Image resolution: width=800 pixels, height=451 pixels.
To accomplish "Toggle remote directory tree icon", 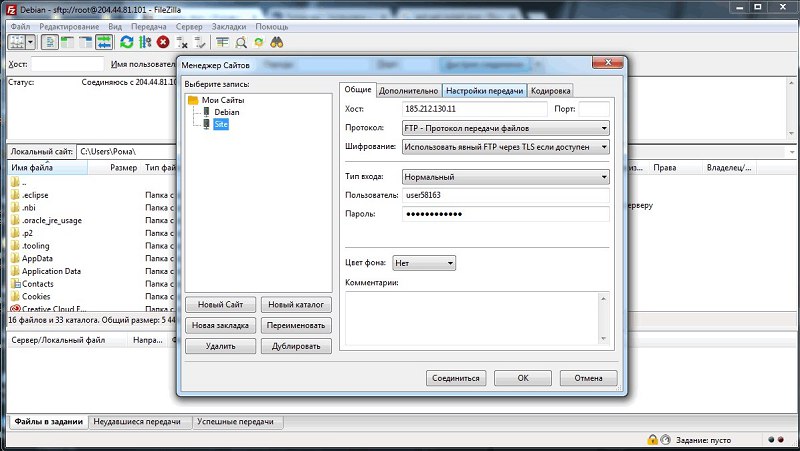I will tap(86, 42).
